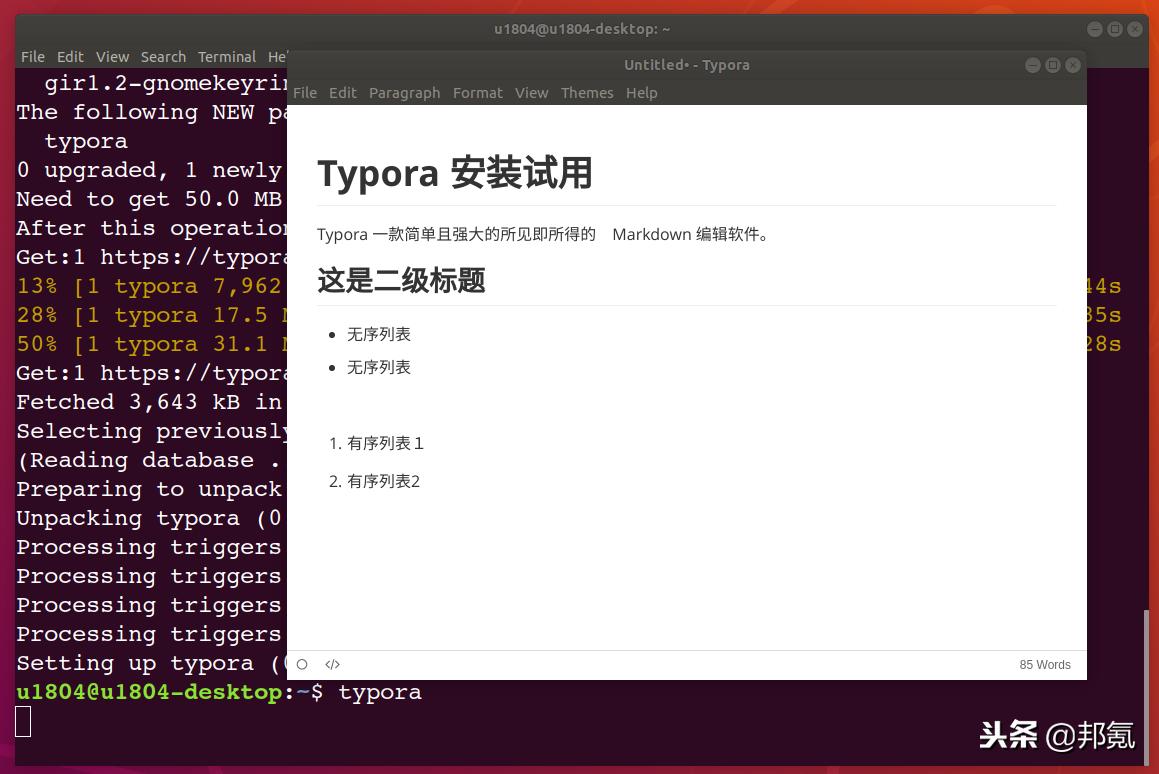Open the Help menu in Typora

tap(641, 92)
